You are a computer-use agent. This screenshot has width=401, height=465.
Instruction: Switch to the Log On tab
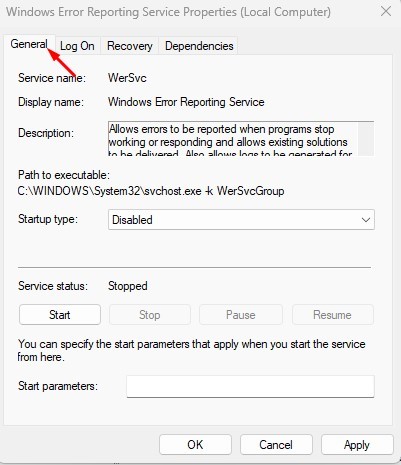(x=77, y=46)
